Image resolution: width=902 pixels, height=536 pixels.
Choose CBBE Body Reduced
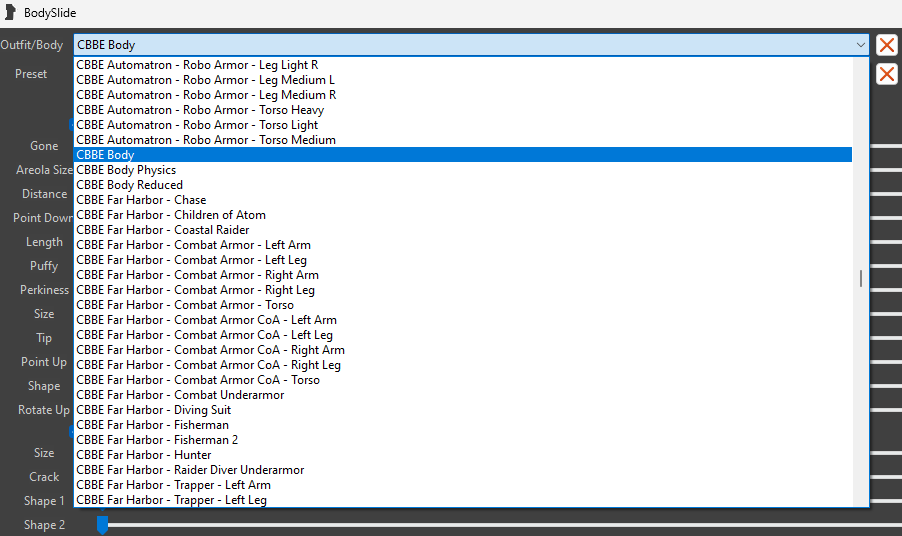click(463, 185)
